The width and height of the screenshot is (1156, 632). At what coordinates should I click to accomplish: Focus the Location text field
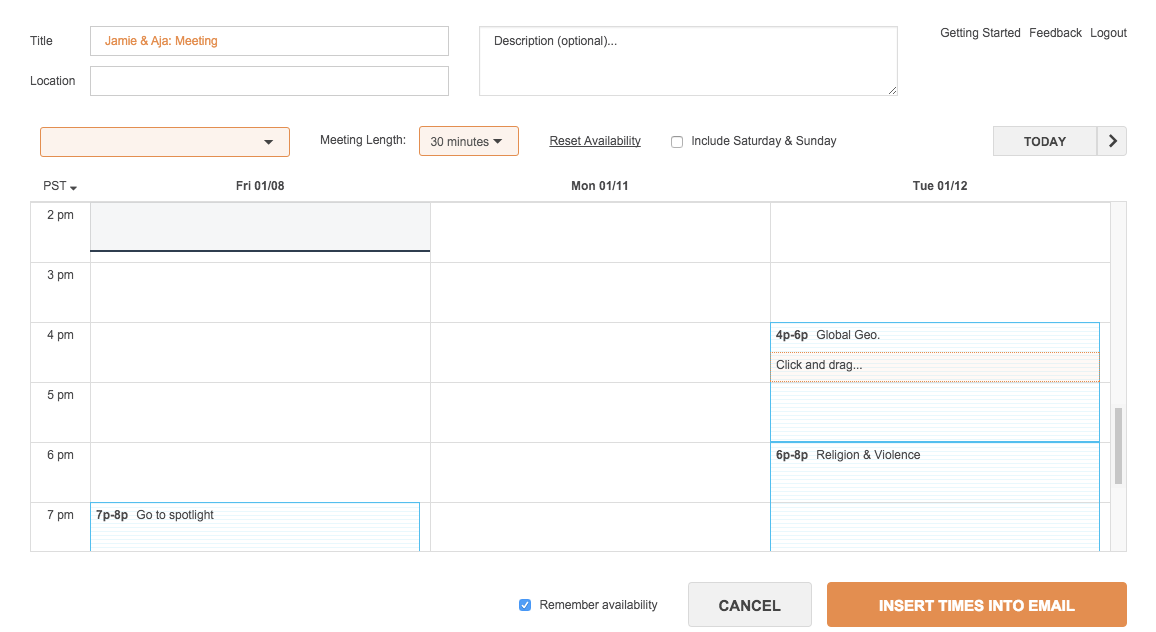coord(269,81)
